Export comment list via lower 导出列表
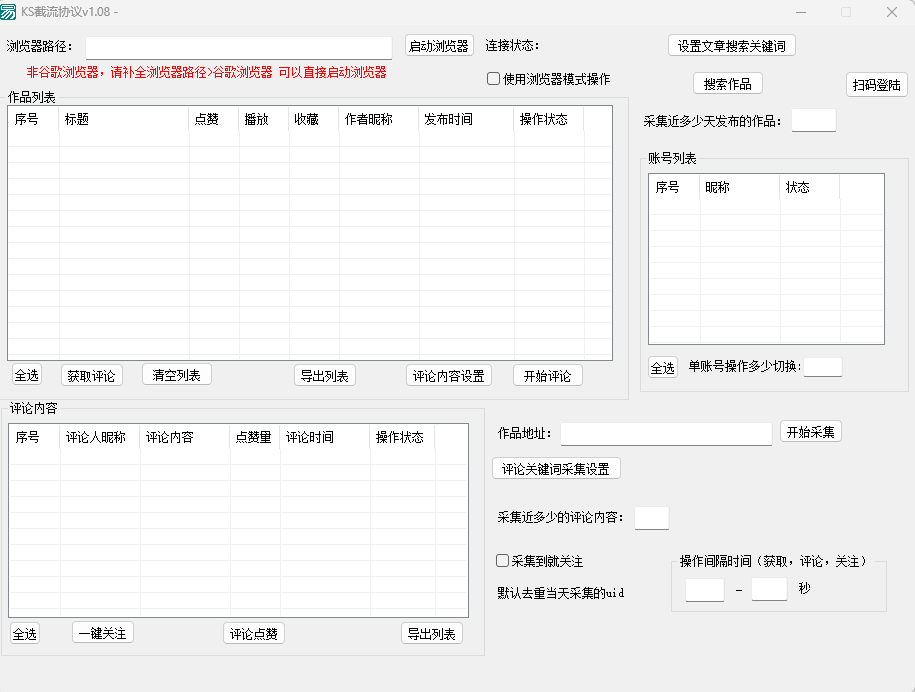The width and height of the screenshot is (915, 692). tap(431, 634)
